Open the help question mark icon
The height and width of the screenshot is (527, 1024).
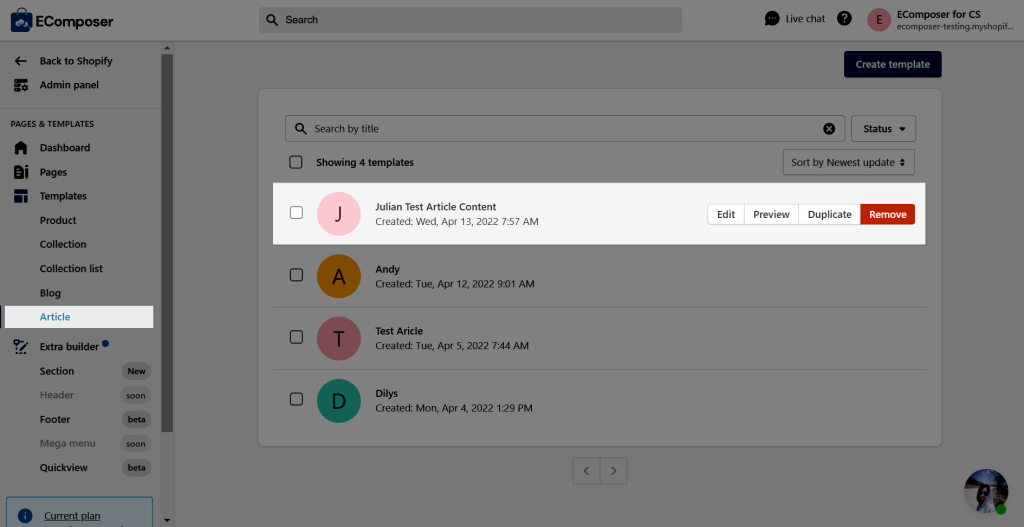844,18
